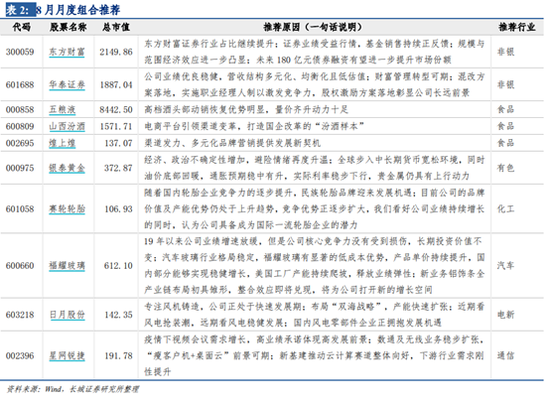Click the highlighted 表 2 label
Image resolution: width=550 pixels, height=401 pixels.
pyautogui.click(x=21, y=10)
